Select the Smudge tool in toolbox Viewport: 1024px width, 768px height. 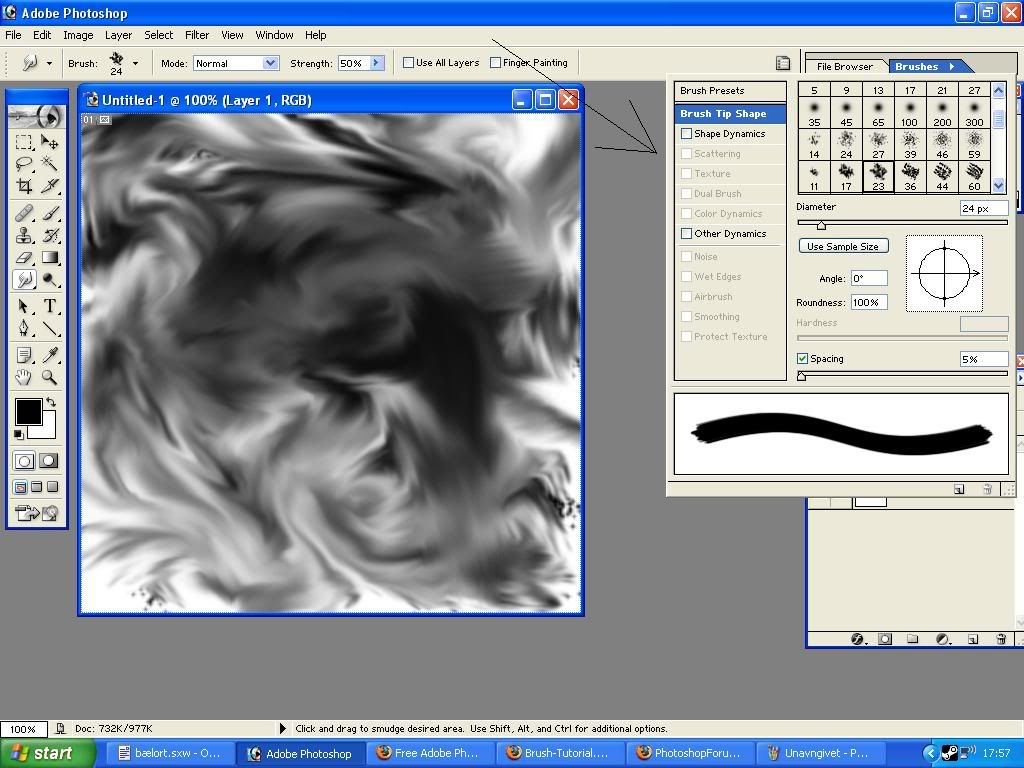[24, 280]
